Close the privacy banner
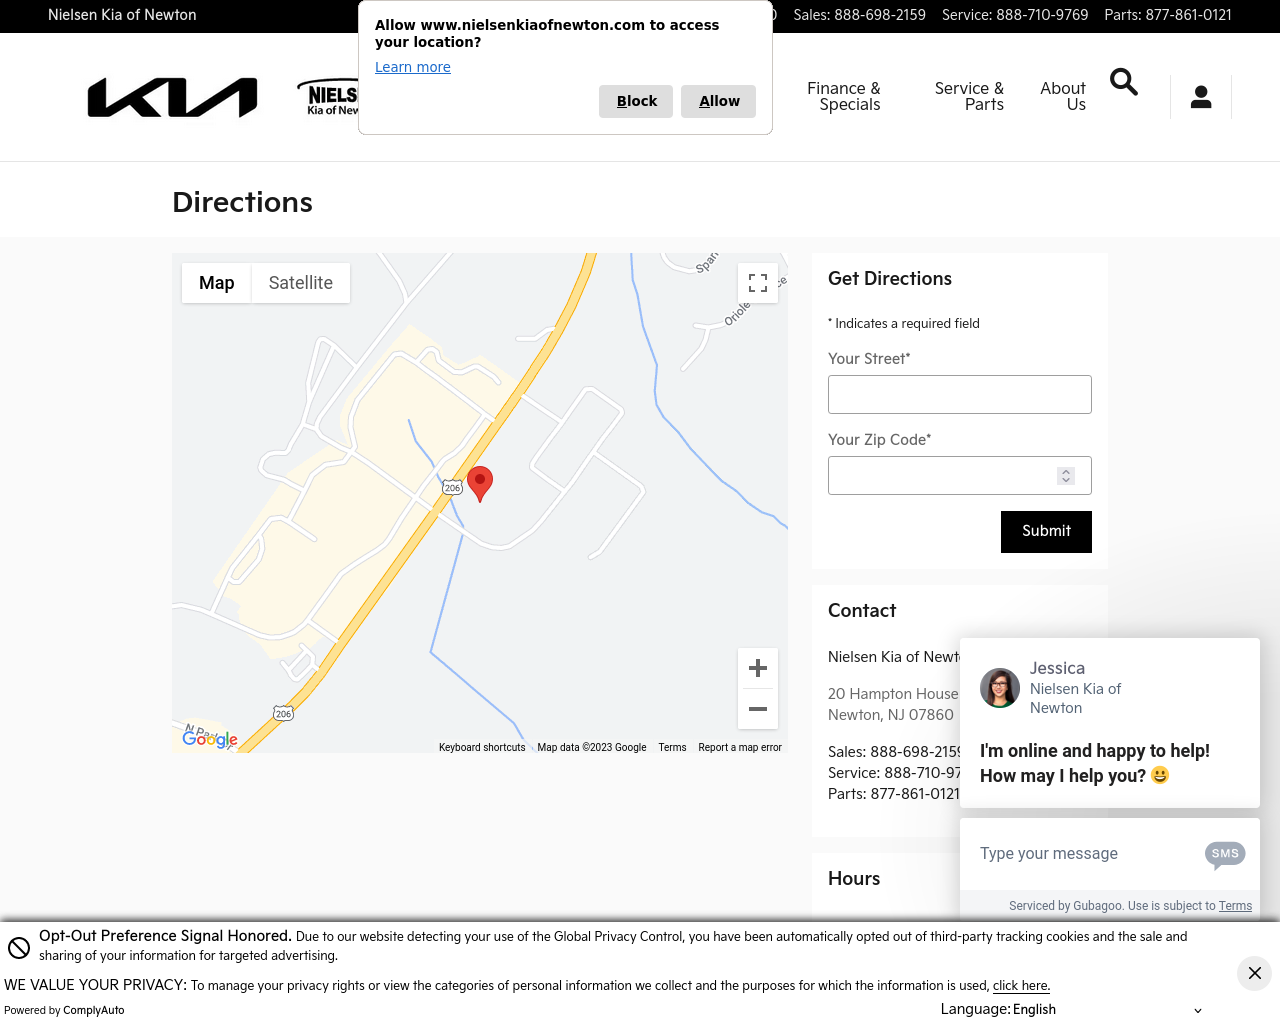This screenshot has width=1280, height=1024. (1254, 973)
